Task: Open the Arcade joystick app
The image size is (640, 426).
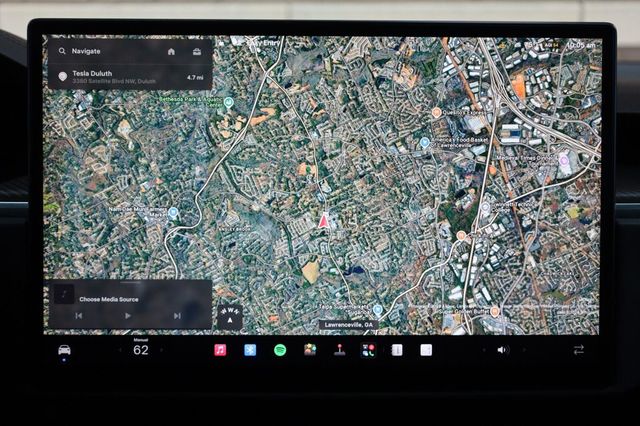Action: click(x=339, y=350)
